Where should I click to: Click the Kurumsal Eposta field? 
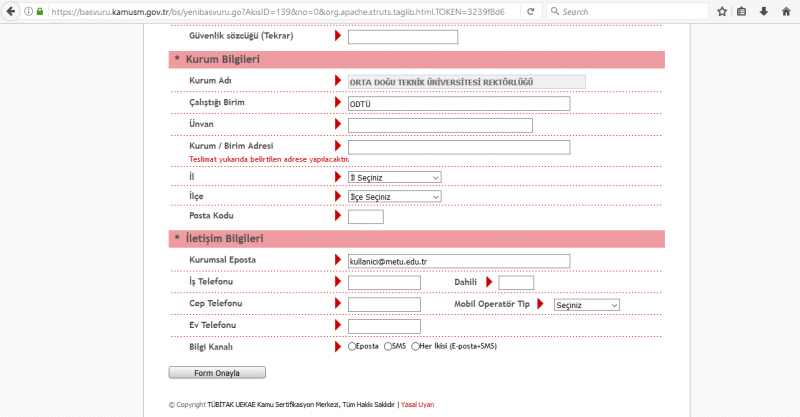[x=459, y=261]
